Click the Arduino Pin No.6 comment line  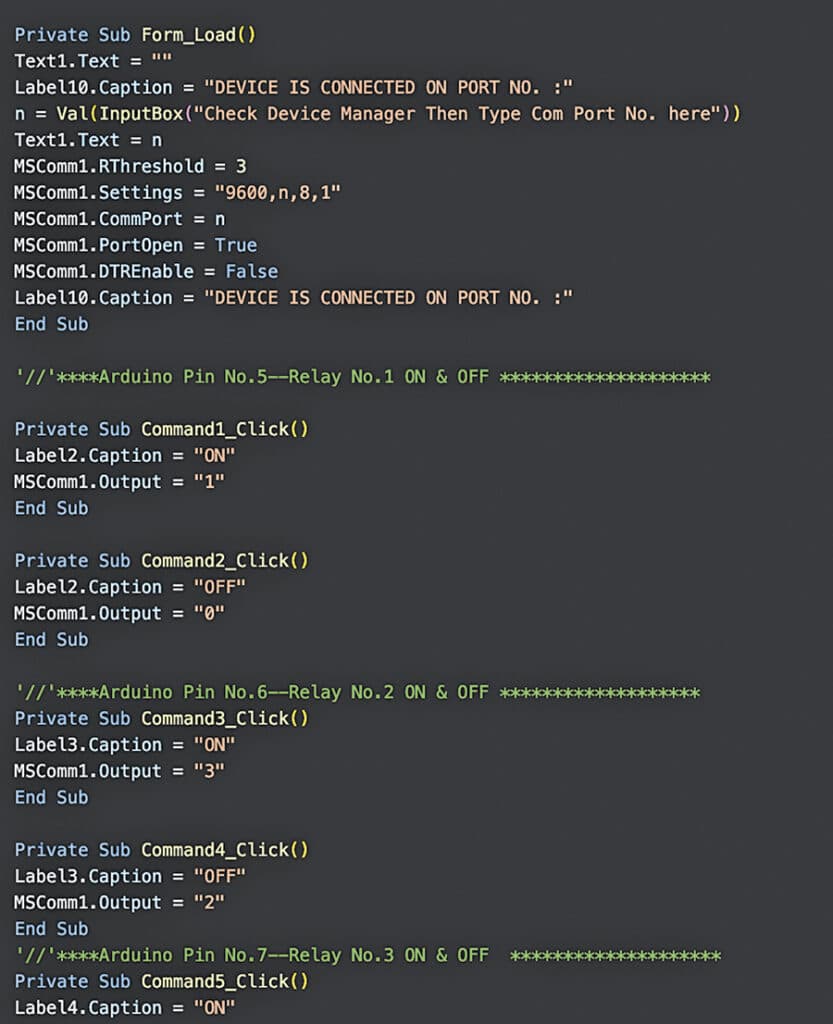pos(357,692)
